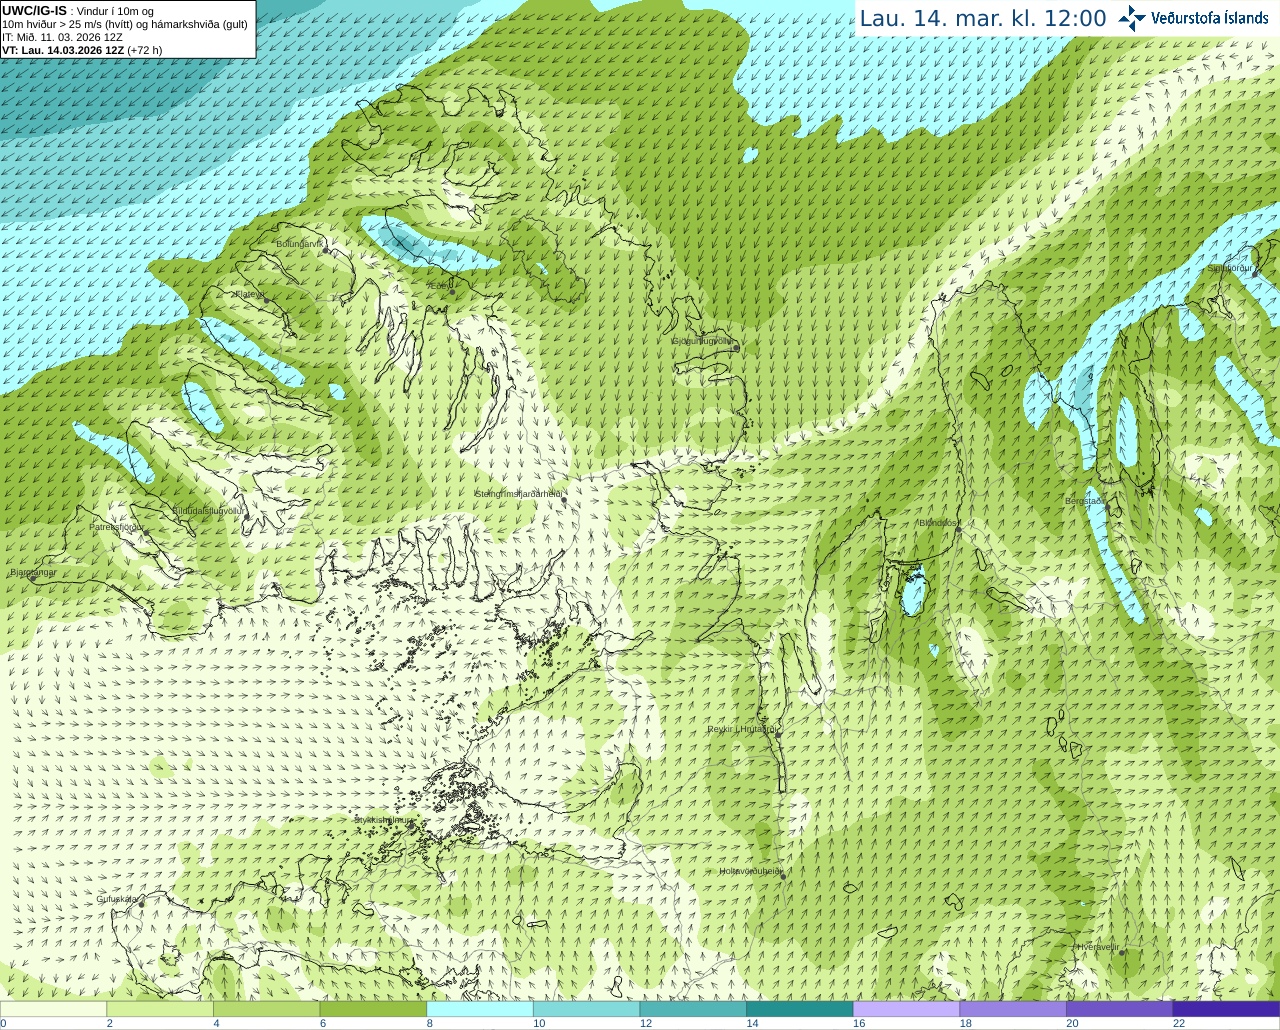Select the 16–18 m/s lavender swatch
This screenshot has height=1030, width=1280.
point(906,1009)
